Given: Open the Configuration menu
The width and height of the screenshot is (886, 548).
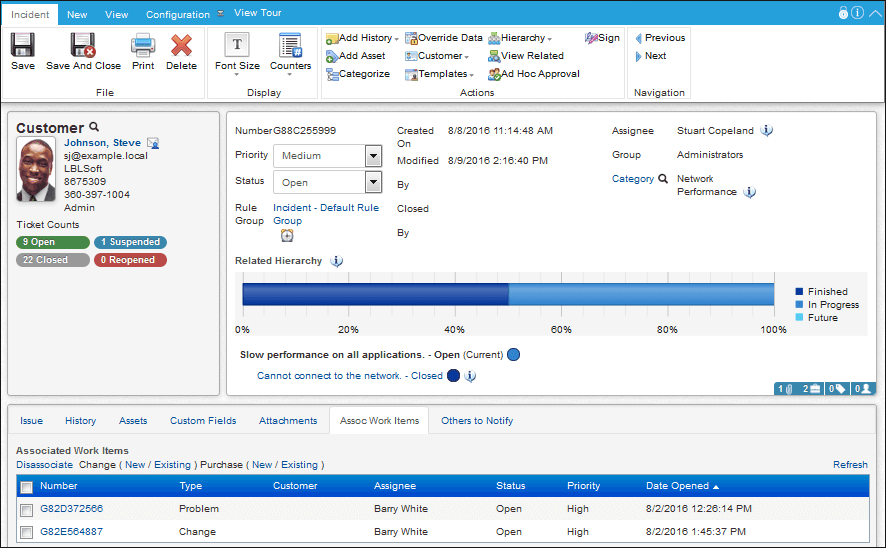Looking at the screenshot, I should pyautogui.click(x=178, y=14).
